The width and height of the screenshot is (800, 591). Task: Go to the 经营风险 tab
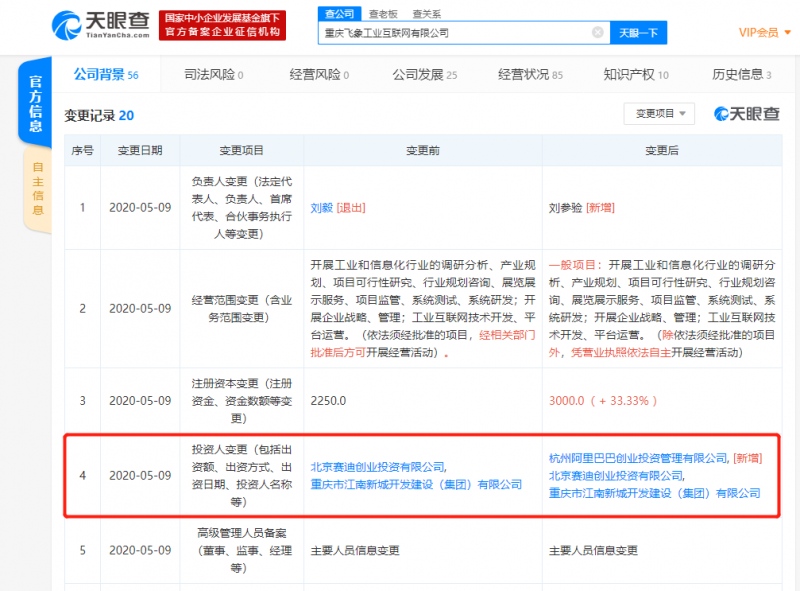(x=318, y=75)
